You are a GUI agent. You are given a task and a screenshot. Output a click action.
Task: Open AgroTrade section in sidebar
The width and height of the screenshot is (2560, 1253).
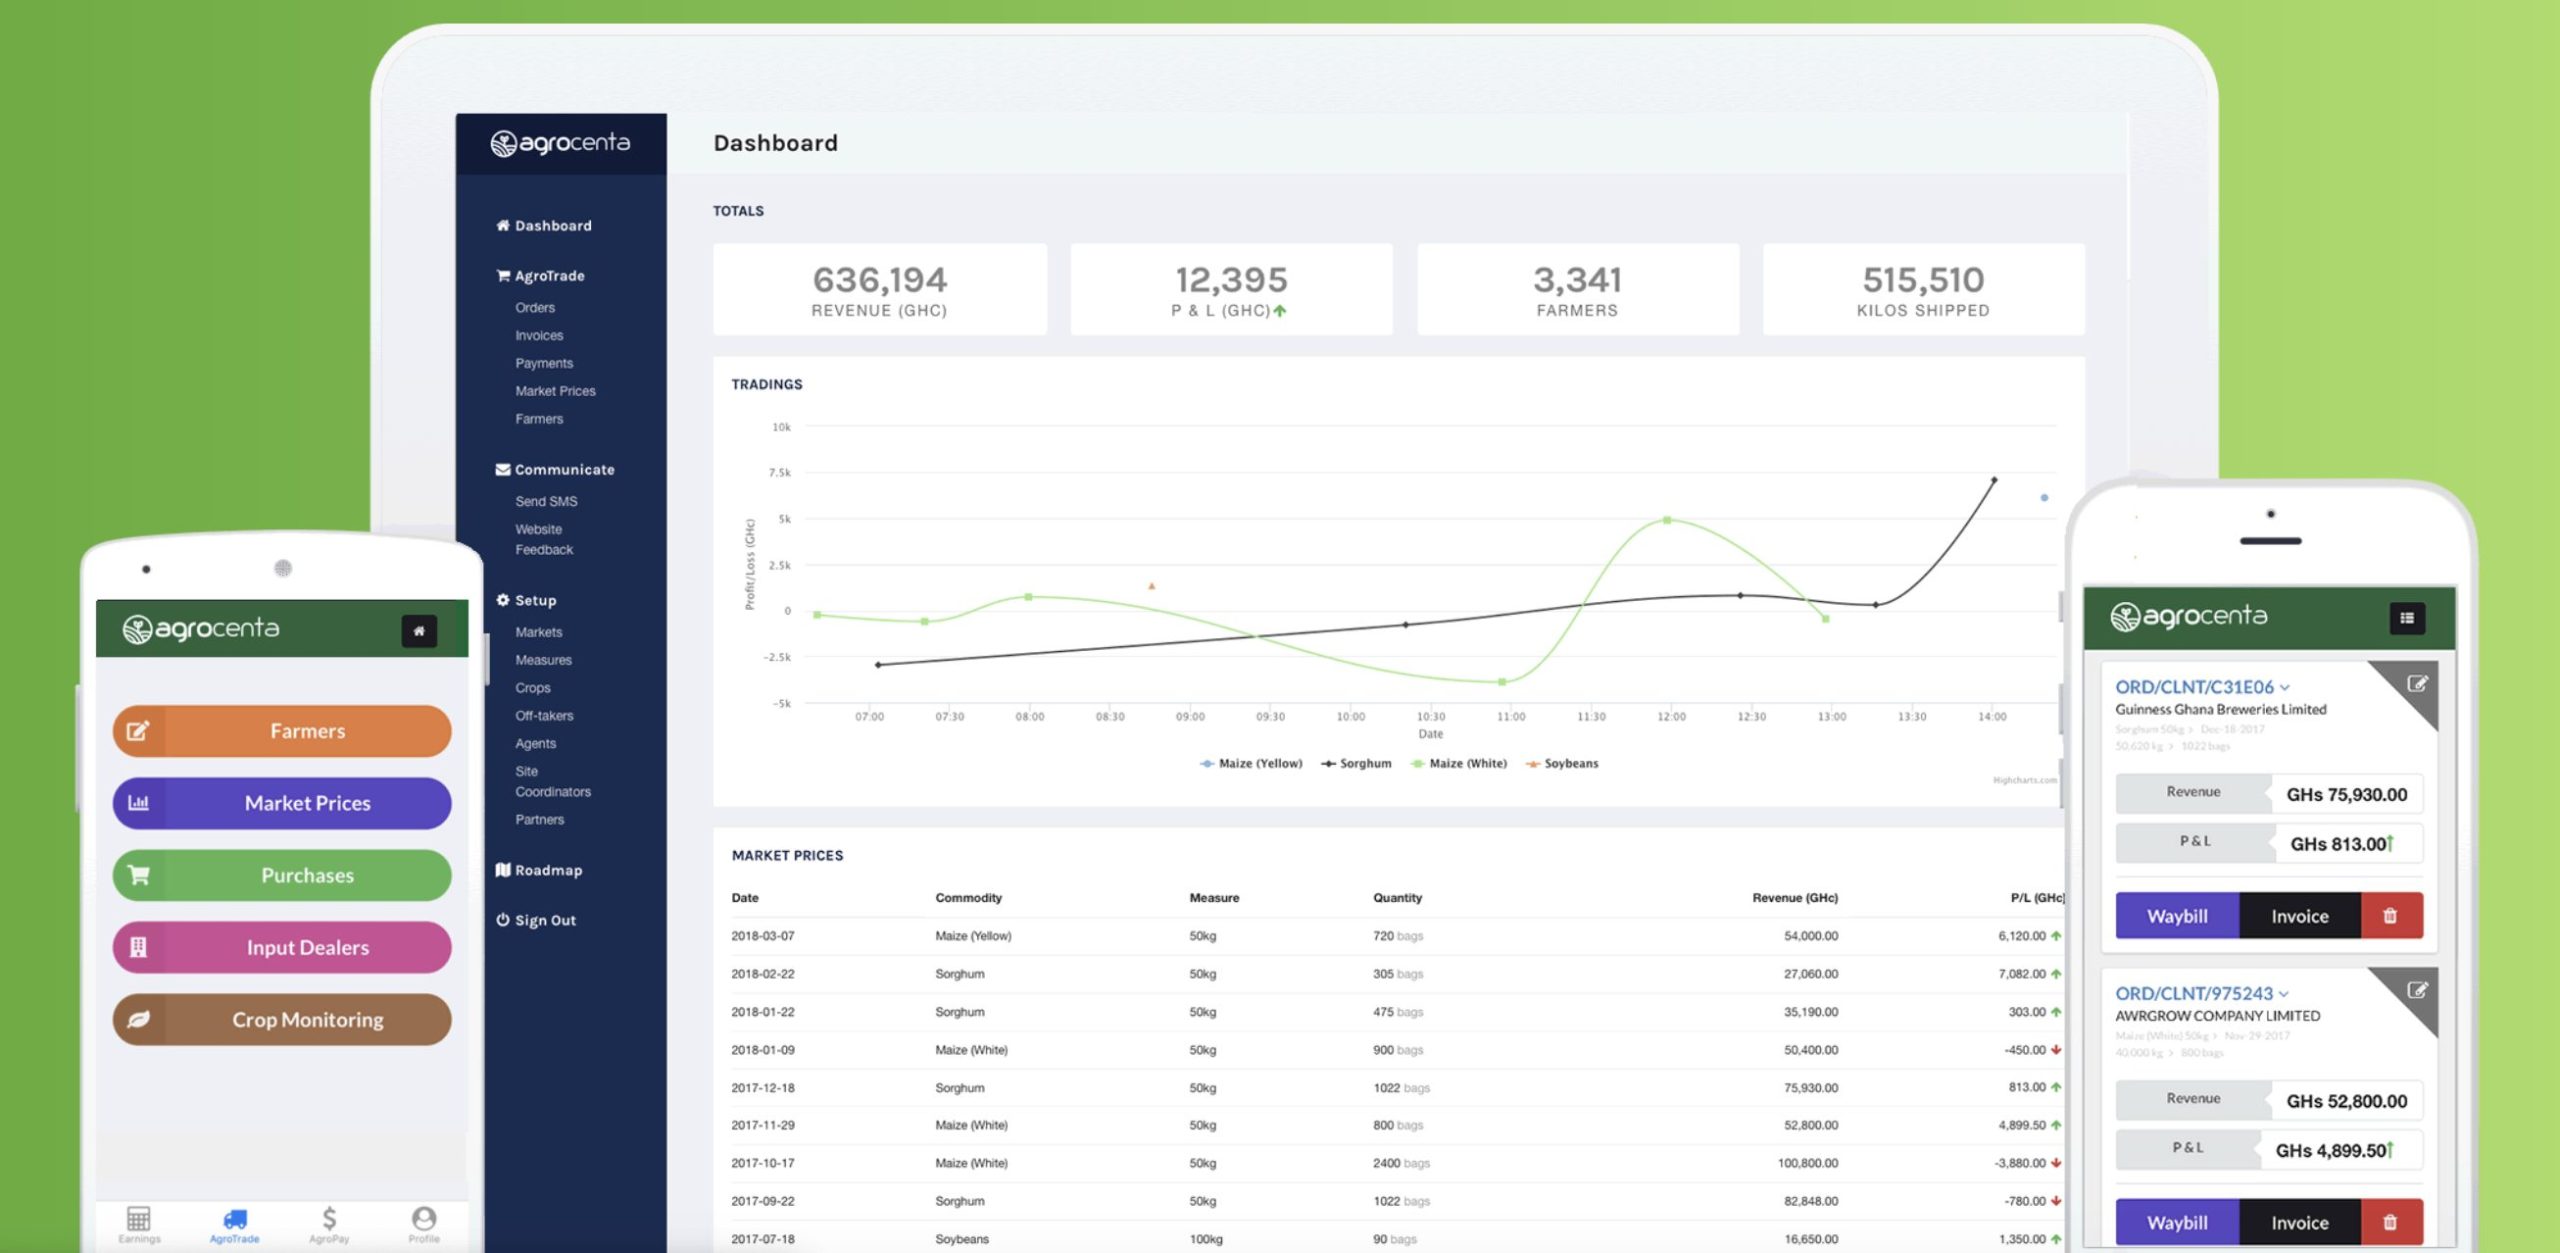(x=540, y=276)
